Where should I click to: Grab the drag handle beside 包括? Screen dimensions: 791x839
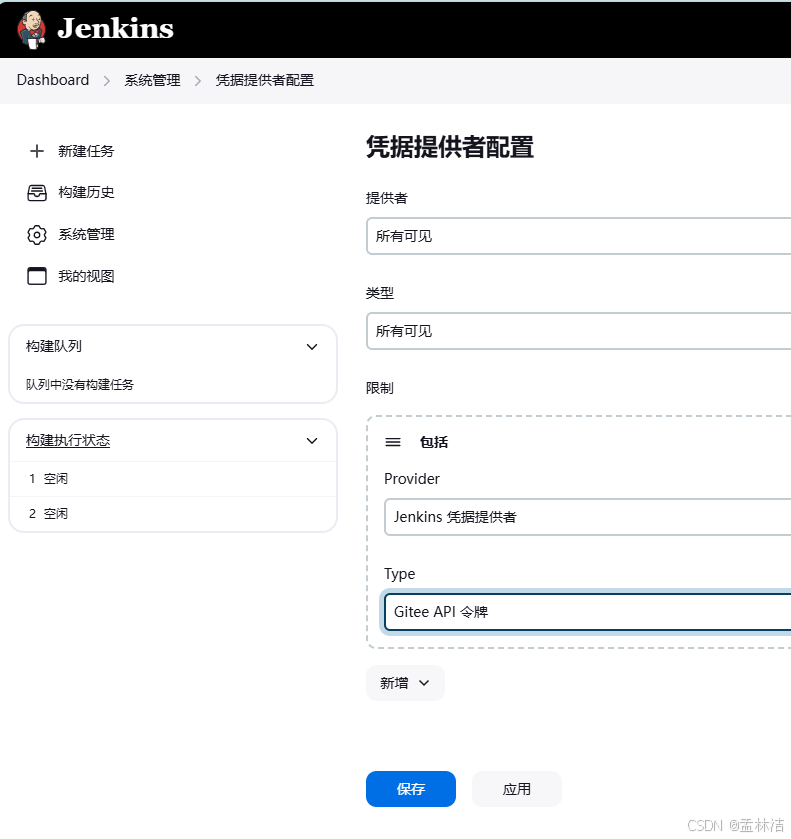393,442
